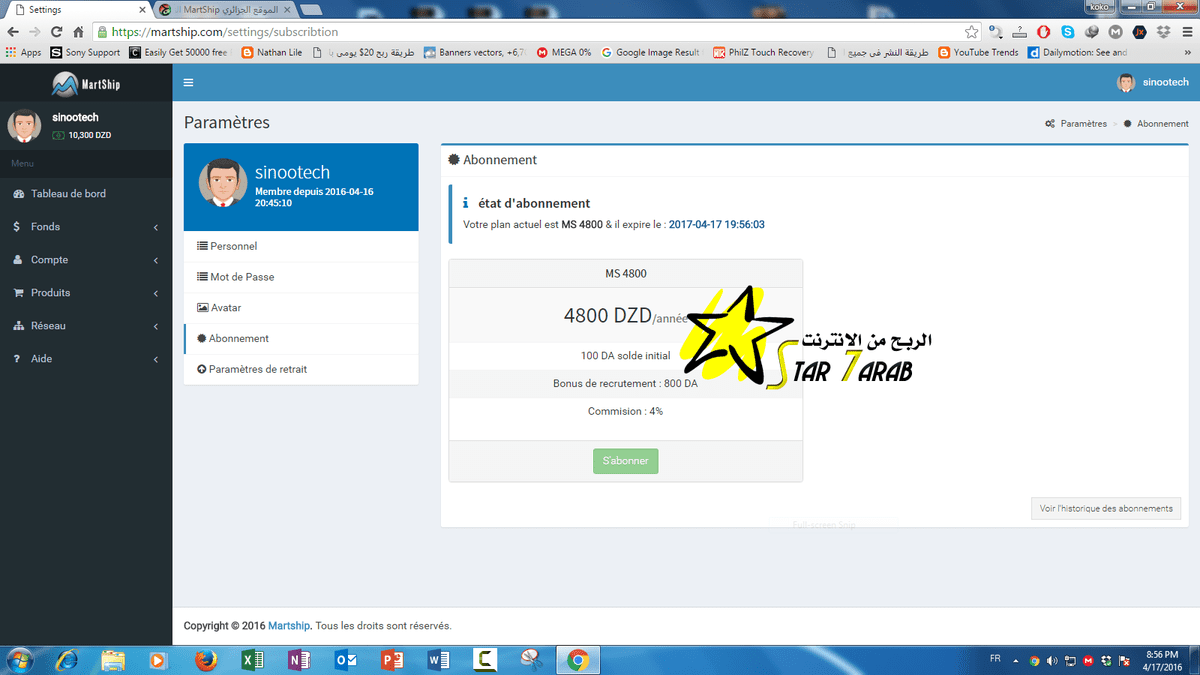Image resolution: width=1200 pixels, height=675 pixels.
Task: Select the Abonnement settings tab
Action: [301, 339]
